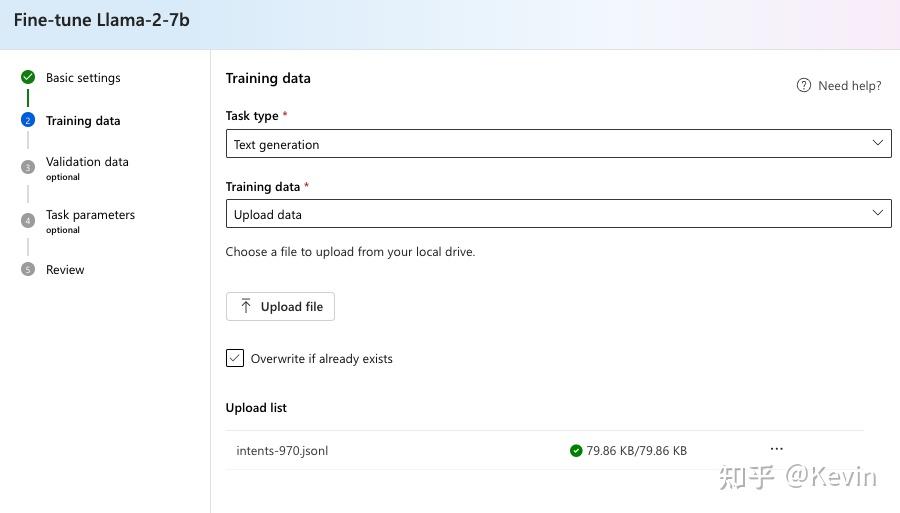Jump to the Review step

(x=65, y=270)
